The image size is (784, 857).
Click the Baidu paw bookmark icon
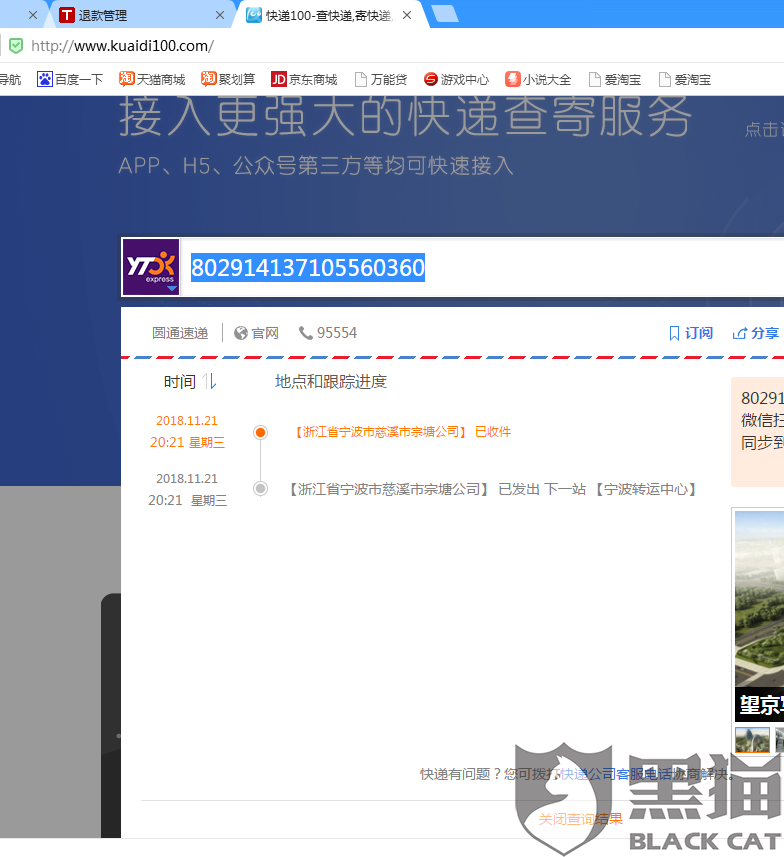[44, 79]
